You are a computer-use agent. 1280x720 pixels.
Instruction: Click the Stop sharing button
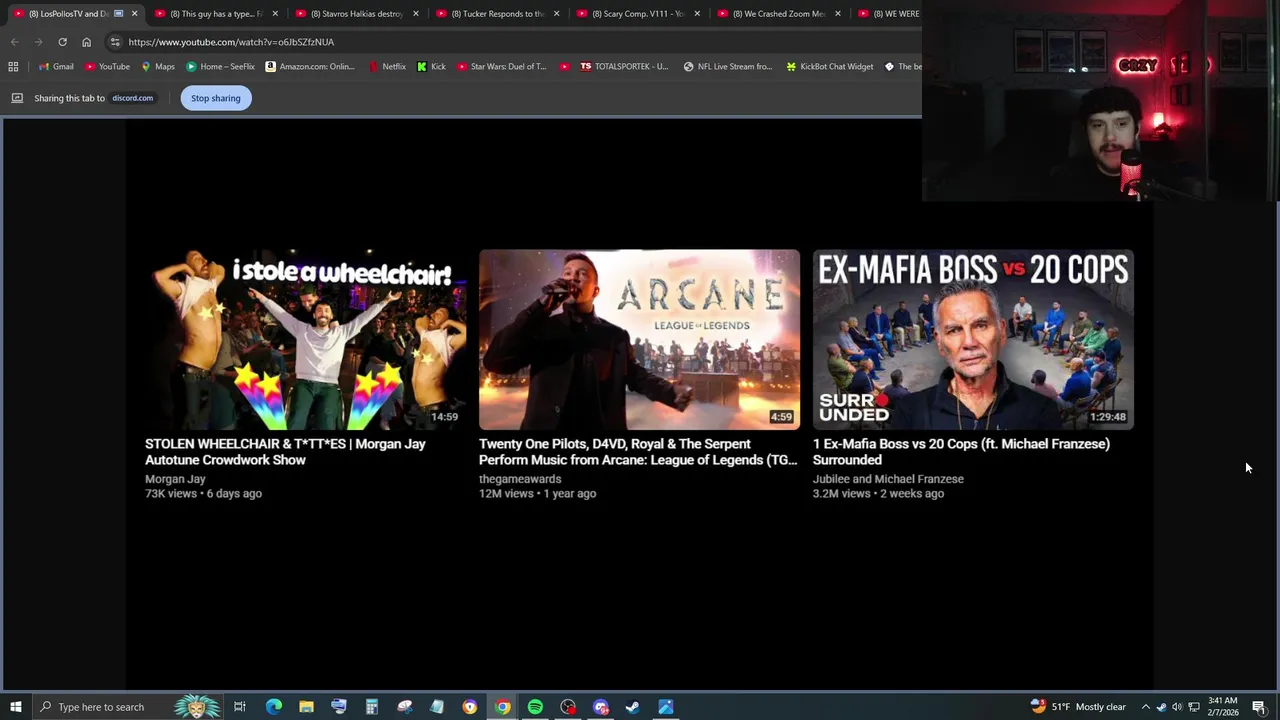tap(216, 98)
